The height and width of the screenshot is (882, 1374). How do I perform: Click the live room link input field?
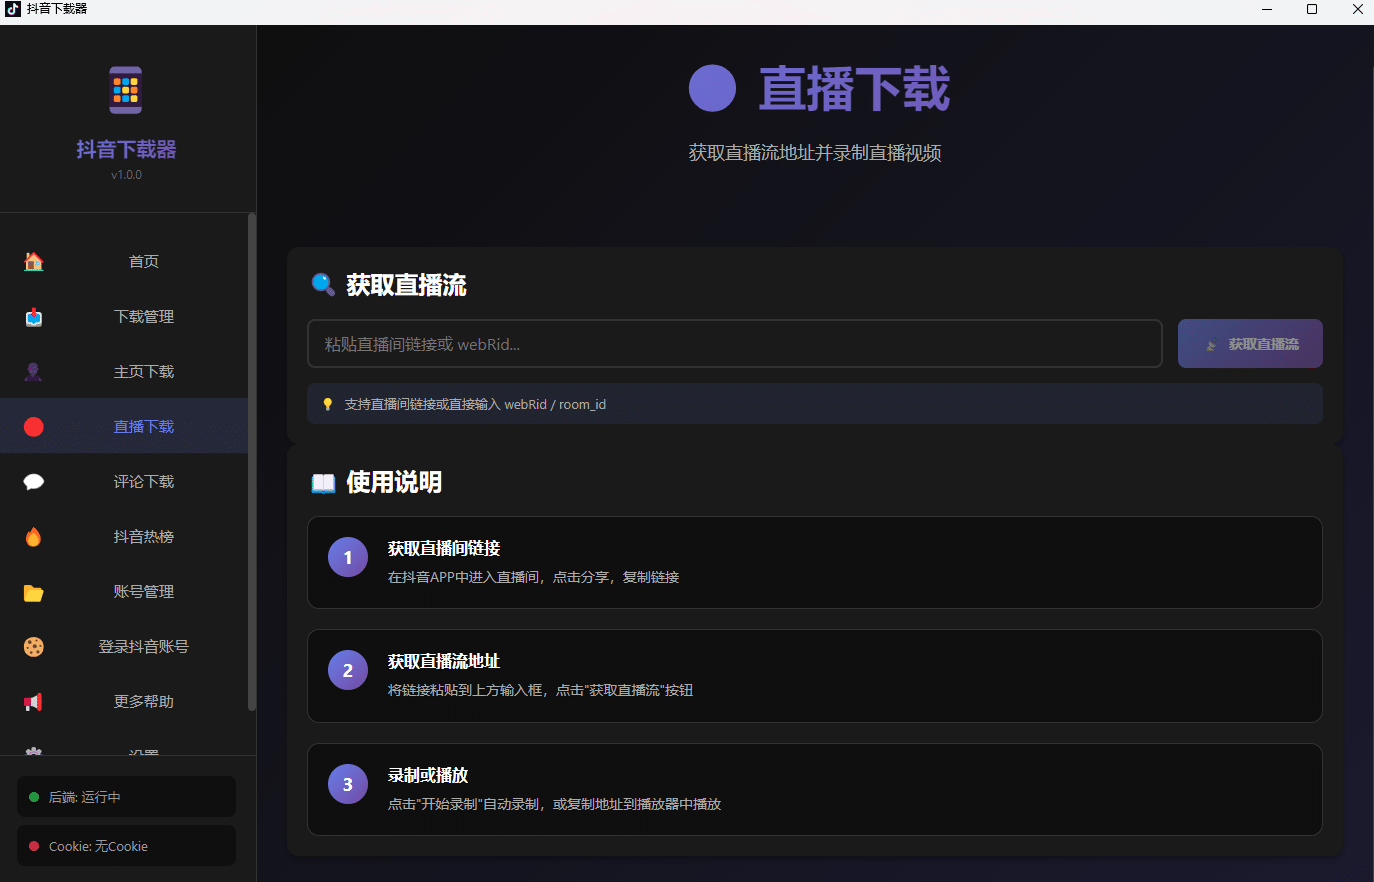coord(735,343)
